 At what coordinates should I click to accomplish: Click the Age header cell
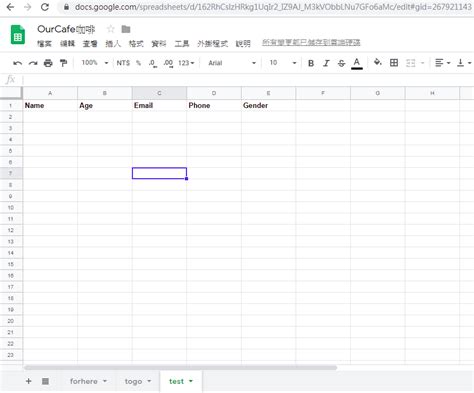(105, 105)
